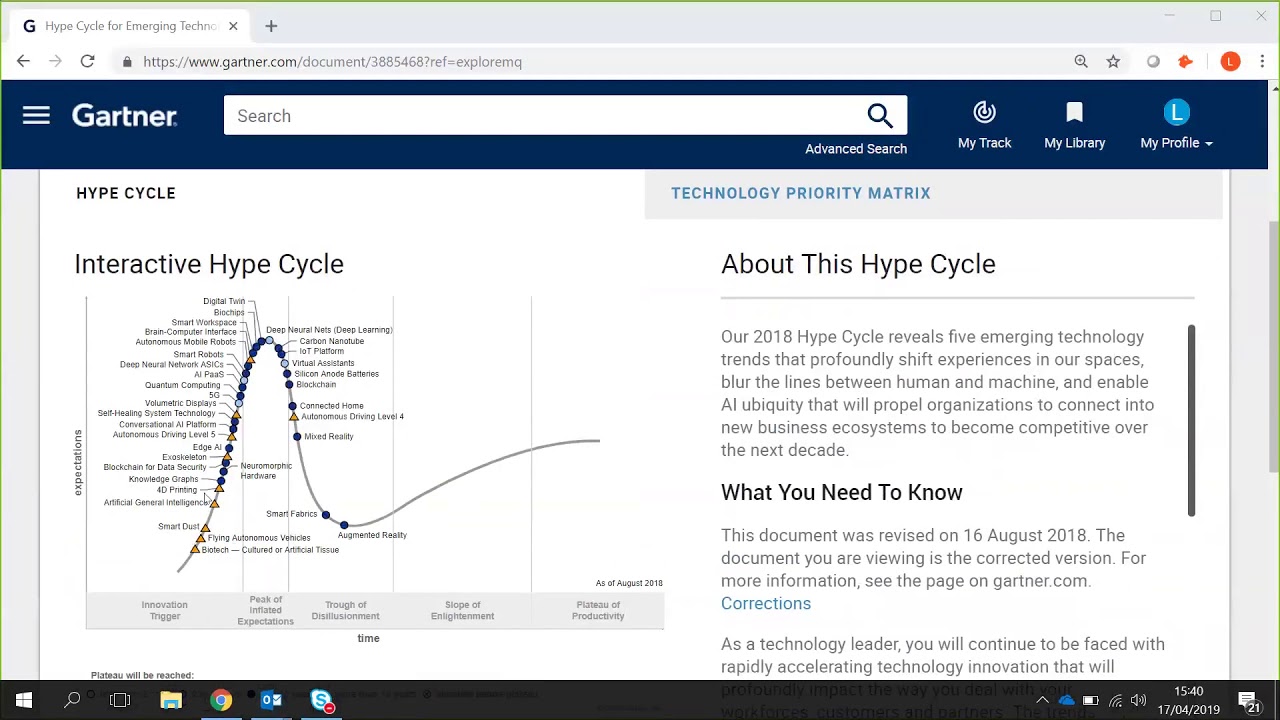The width and height of the screenshot is (1280, 720).
Task: Select the Blockchain marker on curve
Action: (x=288, y=385)
